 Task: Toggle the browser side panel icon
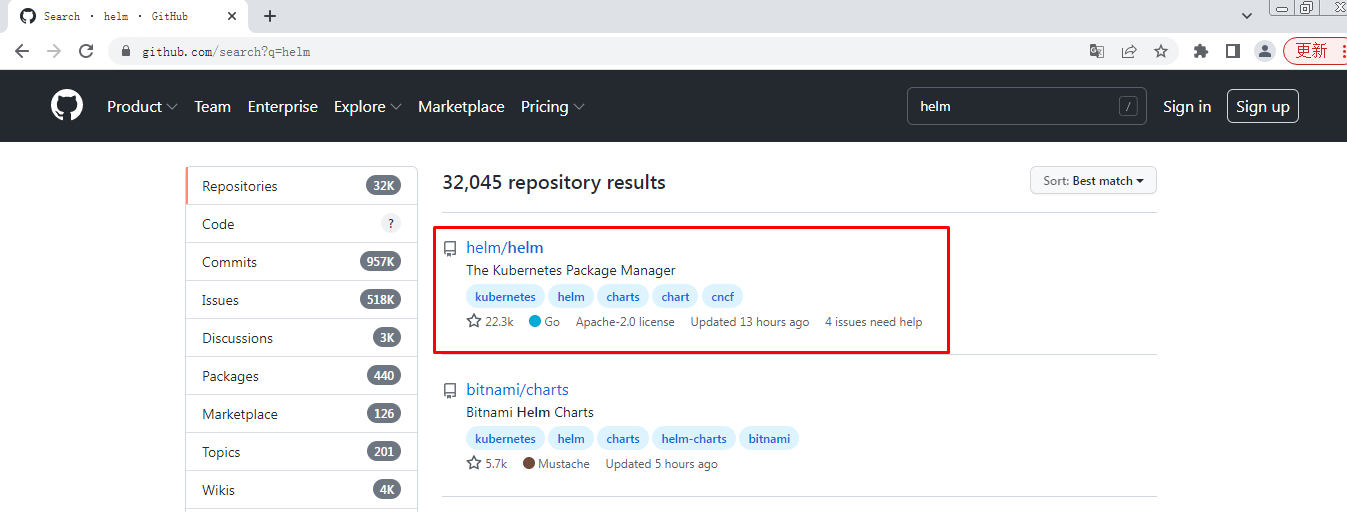point(1233,51)
